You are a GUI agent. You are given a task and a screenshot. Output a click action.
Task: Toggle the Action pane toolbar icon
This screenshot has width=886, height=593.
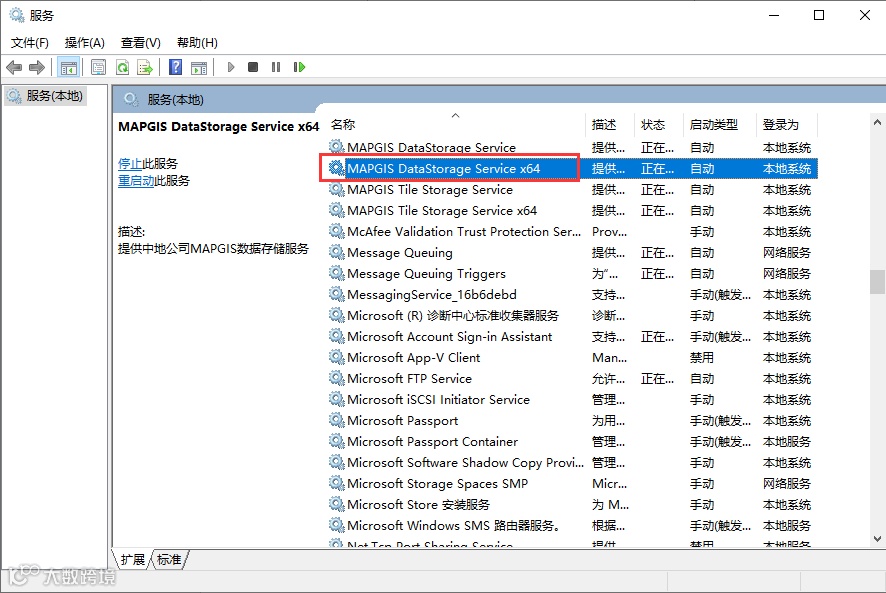tap(199, 67)
